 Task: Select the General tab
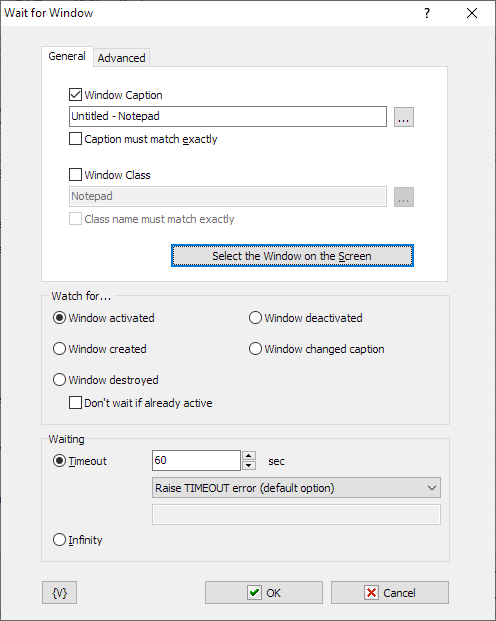click(67, 56)
